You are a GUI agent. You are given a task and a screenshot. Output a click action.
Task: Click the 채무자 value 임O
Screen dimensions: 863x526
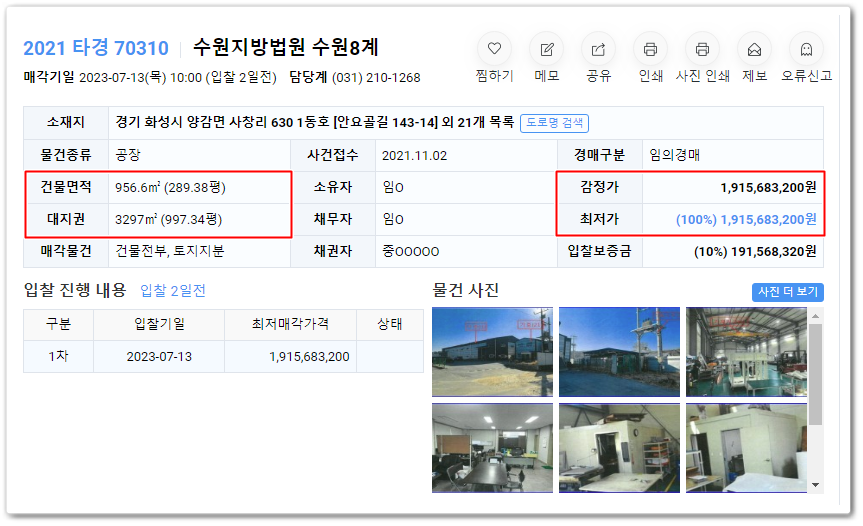(x=393, y=220)
